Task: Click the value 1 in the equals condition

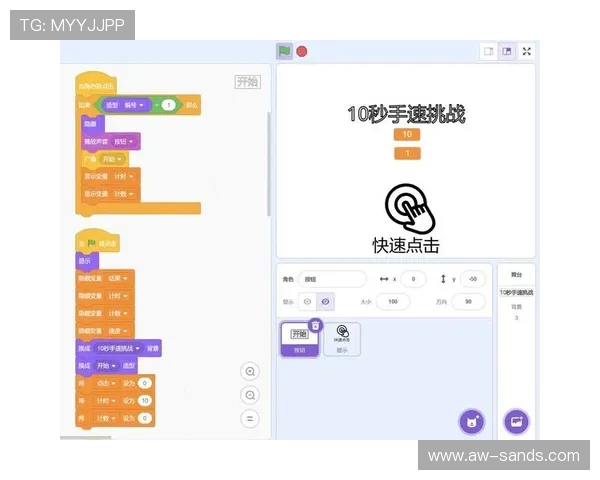Action: [169, 105]
